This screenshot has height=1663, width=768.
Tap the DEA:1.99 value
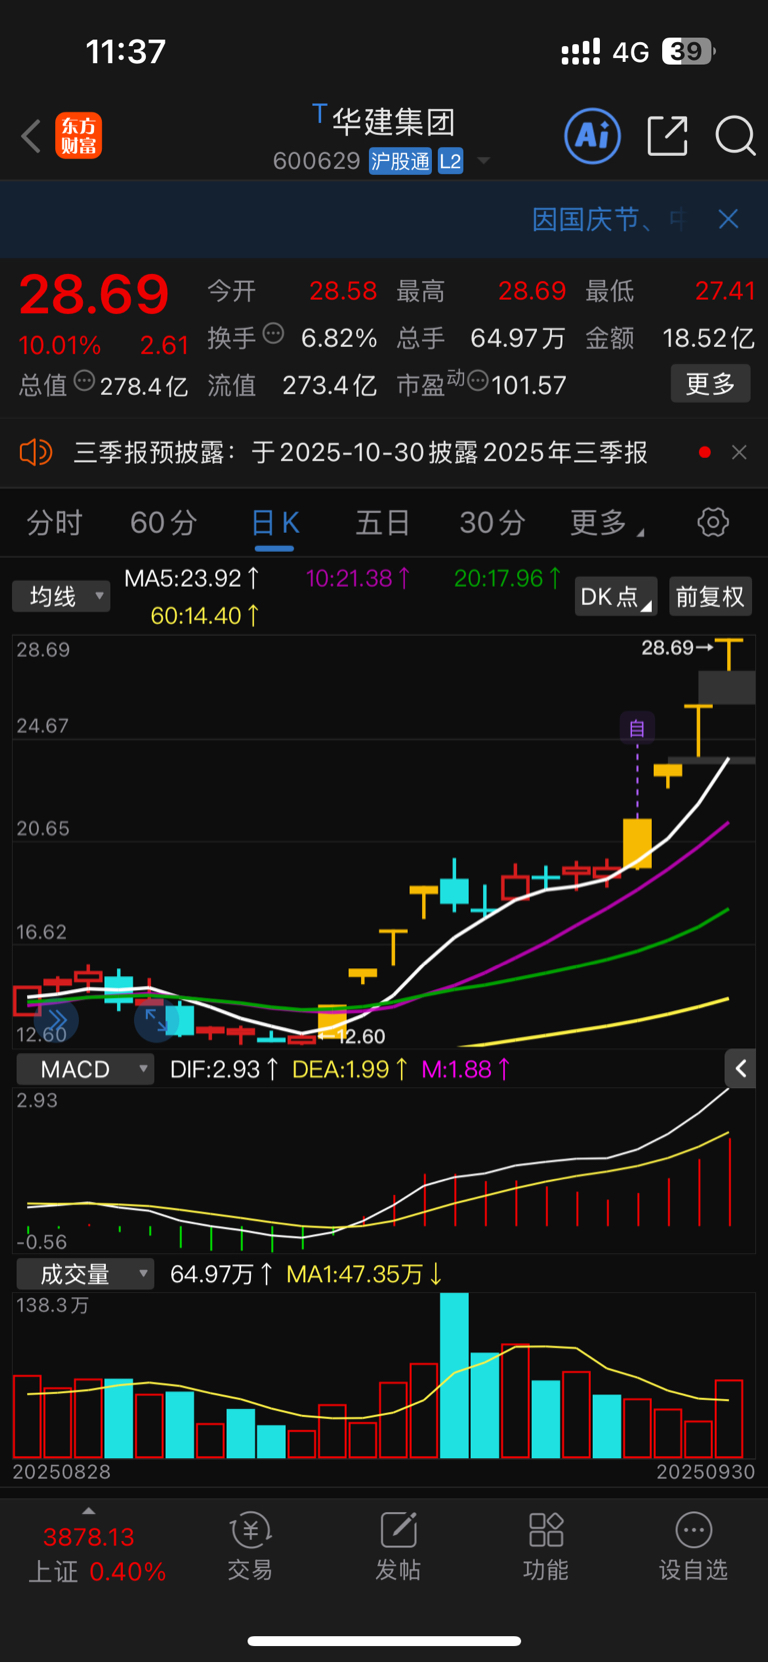pos(350,1069)
